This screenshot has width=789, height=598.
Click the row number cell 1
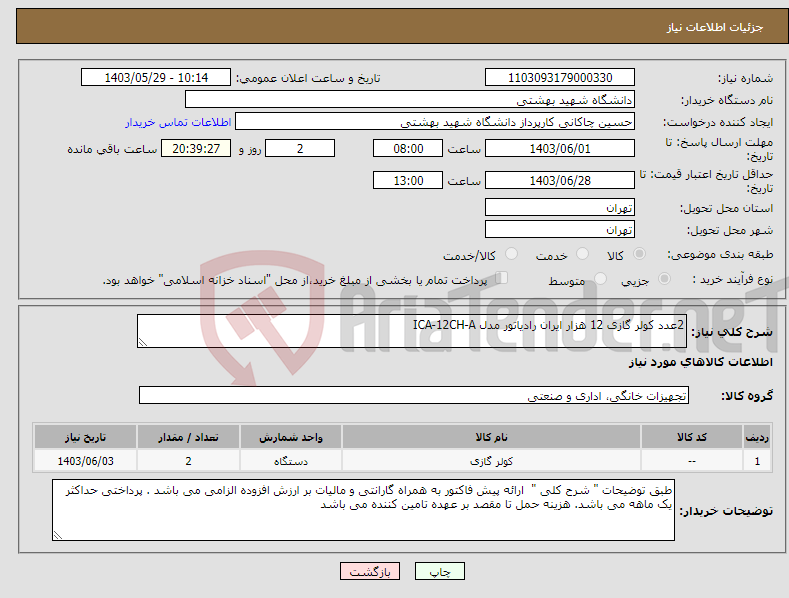[757, 461]
